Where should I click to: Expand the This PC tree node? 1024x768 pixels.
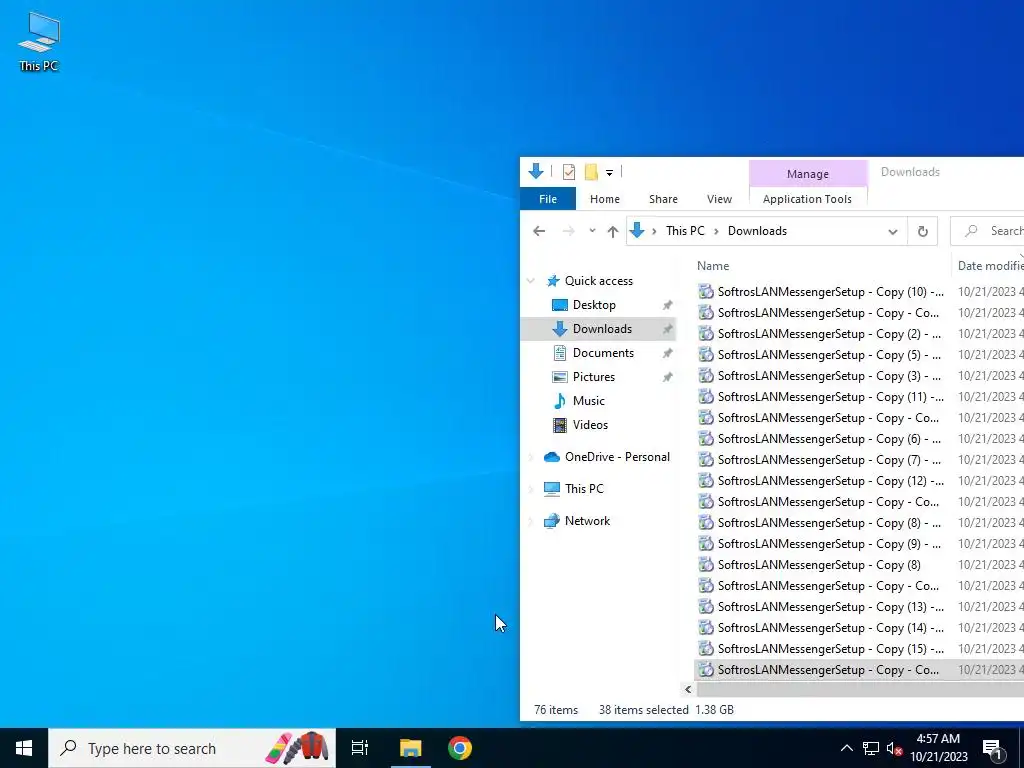pyautogui.click(x=530, y=489)
